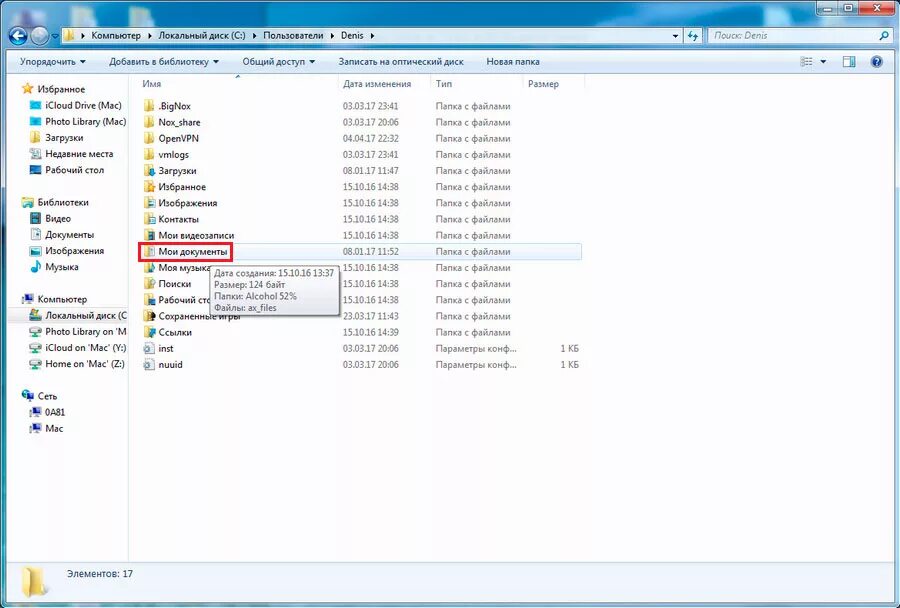
Task: Select the .BigNox folder icon
Action: tap(149, 106)
